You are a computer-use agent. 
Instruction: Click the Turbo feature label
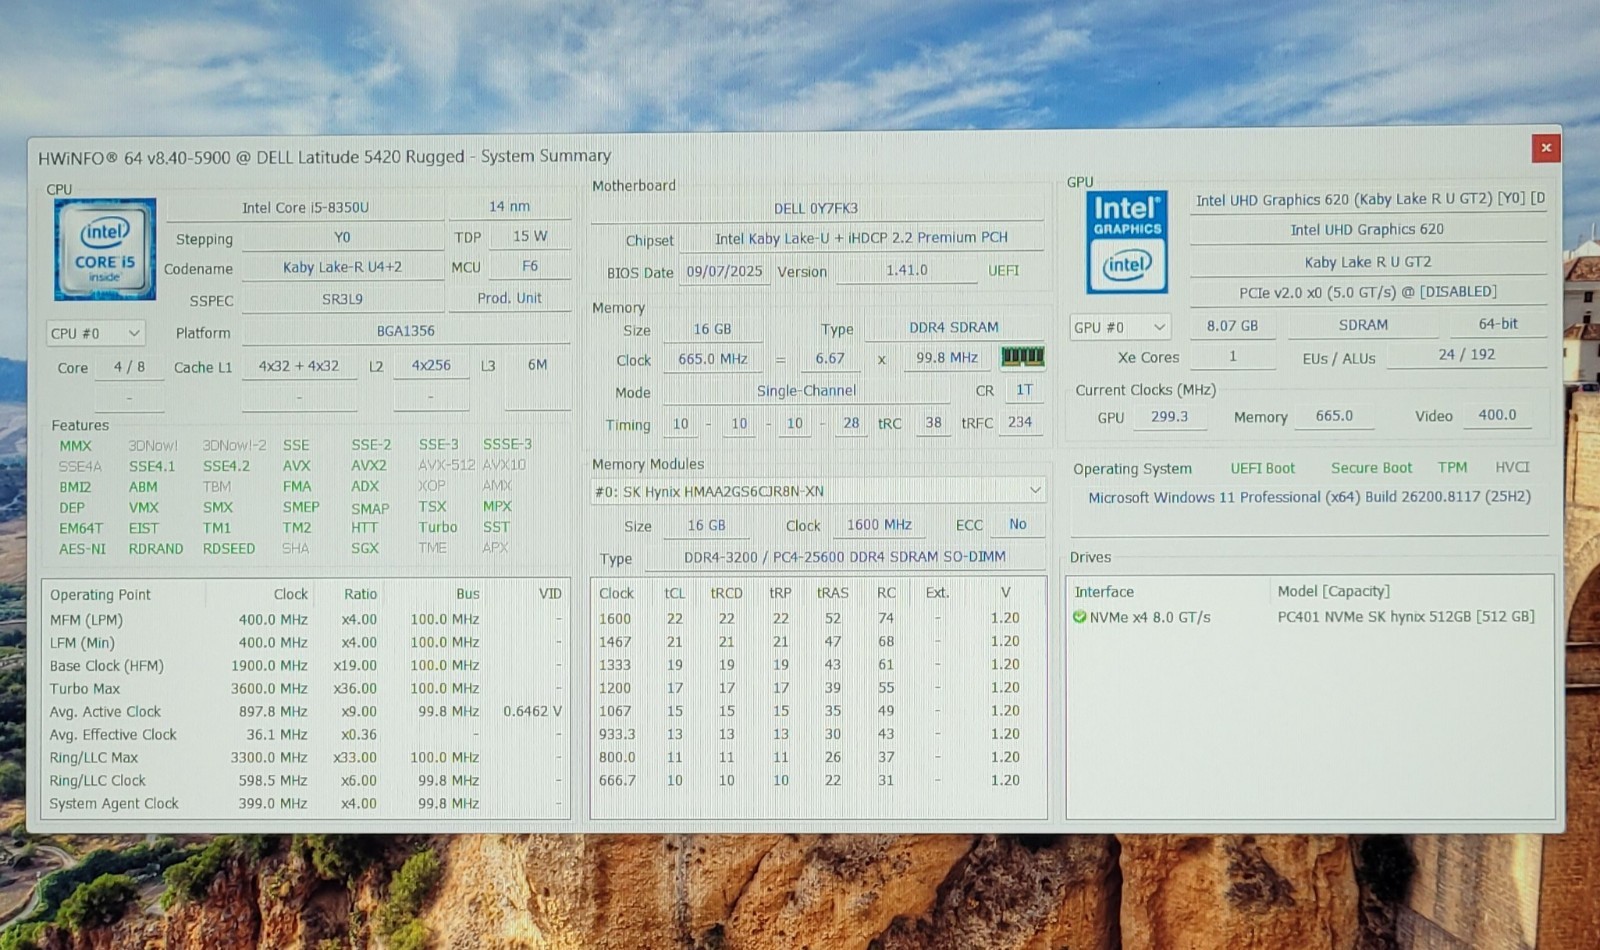[x=438, y=527]
